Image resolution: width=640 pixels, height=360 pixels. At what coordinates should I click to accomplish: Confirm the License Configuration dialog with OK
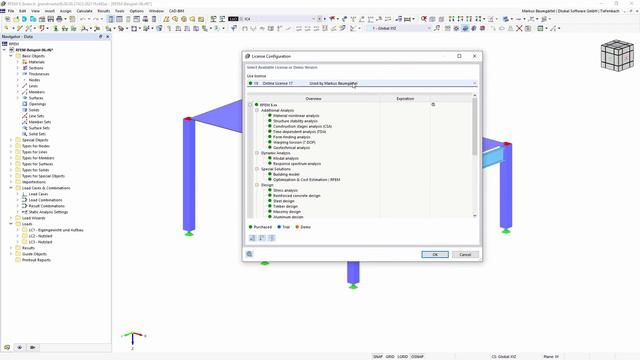pyautogui.click(x=435, y=254)
